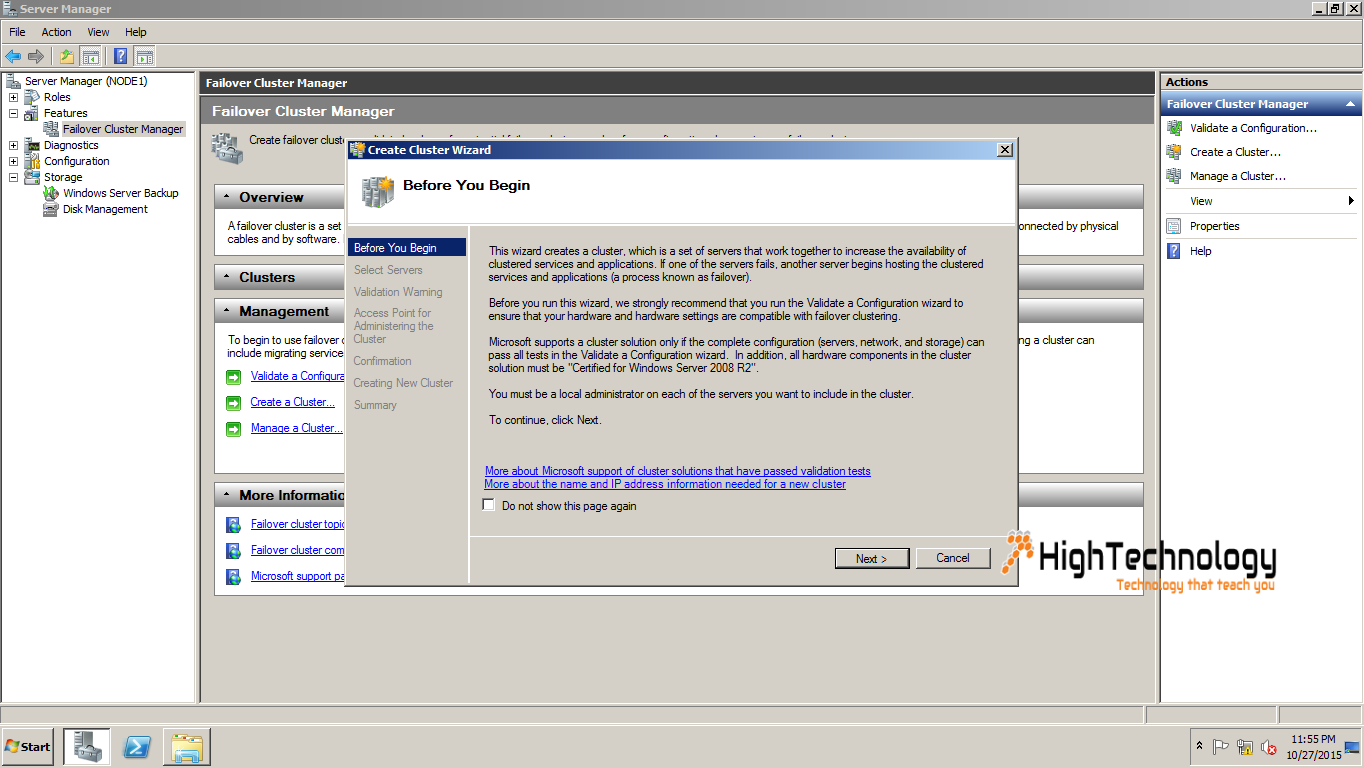The height and width of the screenshot is (768, 1364).
Task: Click green arrow icon beside Create a Cluster link
Action: pos(233,403)
